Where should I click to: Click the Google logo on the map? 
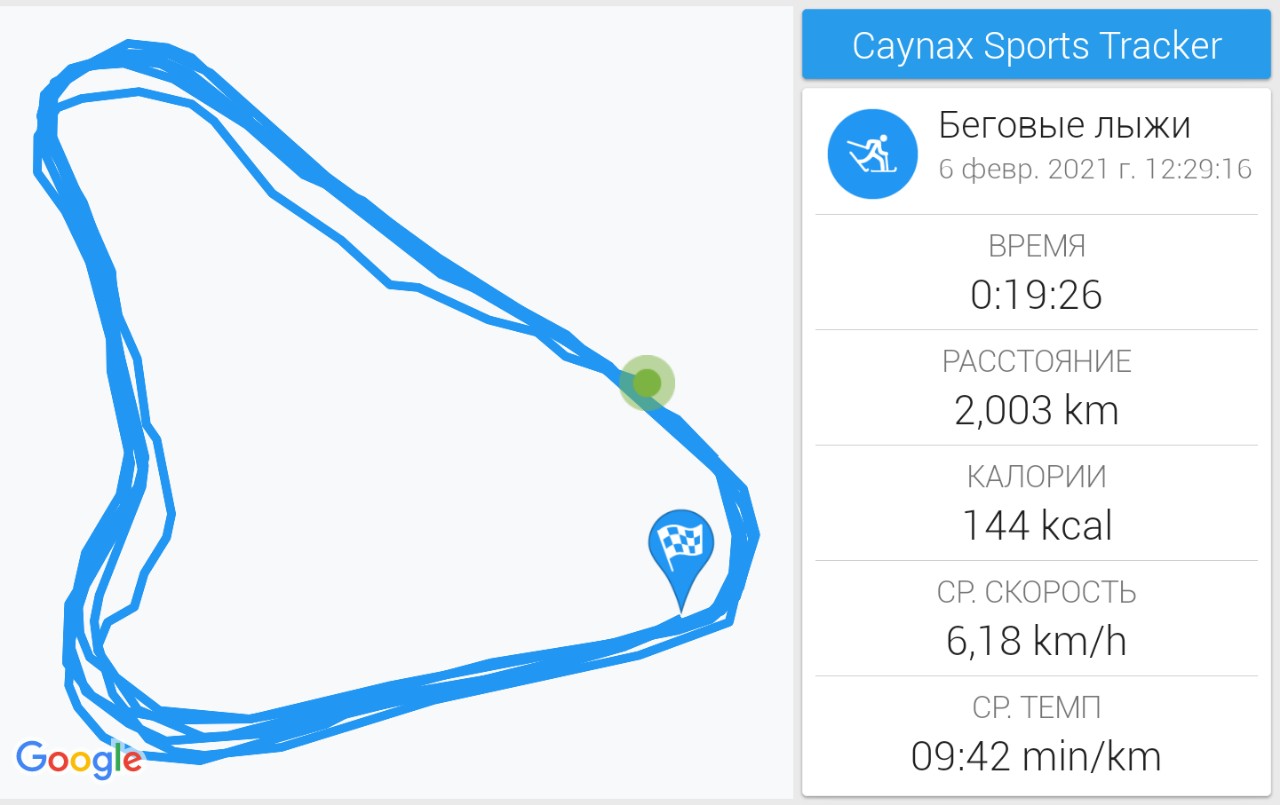(79, 759)
